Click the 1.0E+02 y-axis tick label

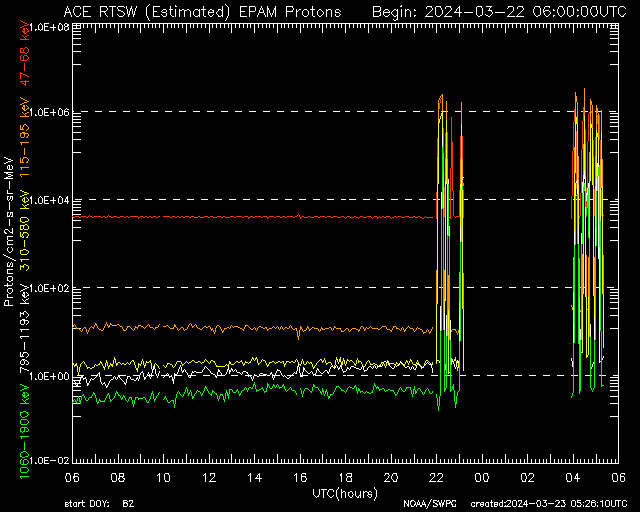pos(51,288)
